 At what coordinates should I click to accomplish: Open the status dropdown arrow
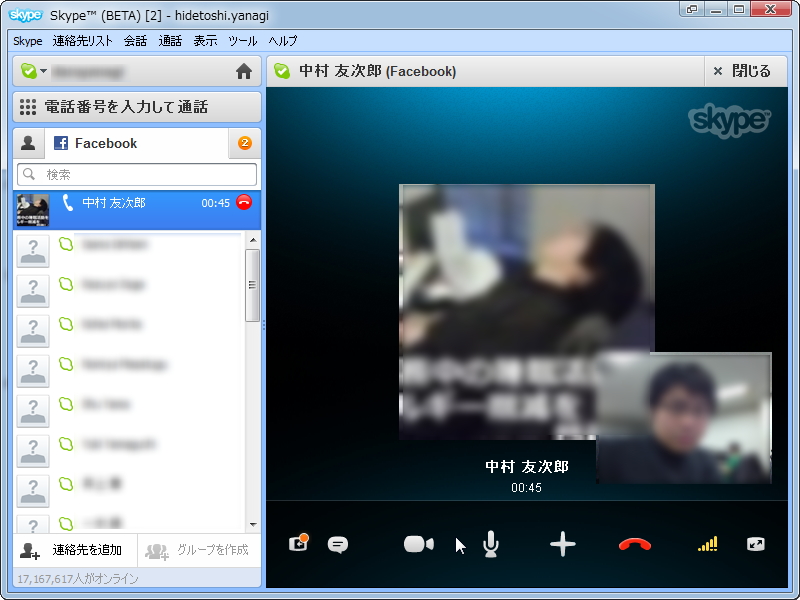[x=43, y=71]
